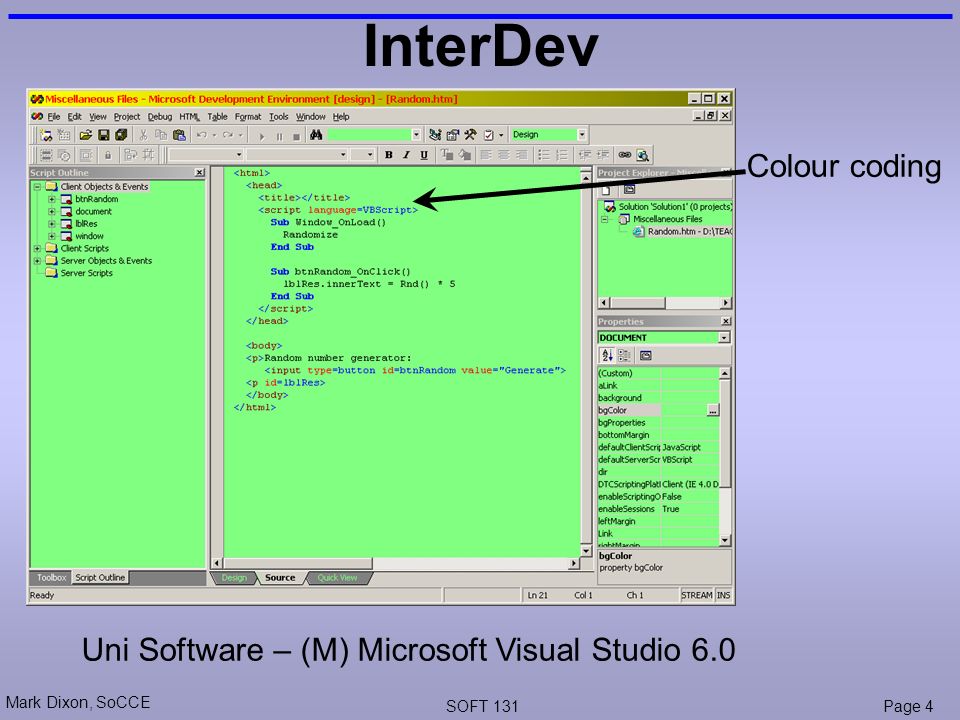Click the Find binoculars icon
Viewport: 960px width, 720px height.
(x=316, y=135)
